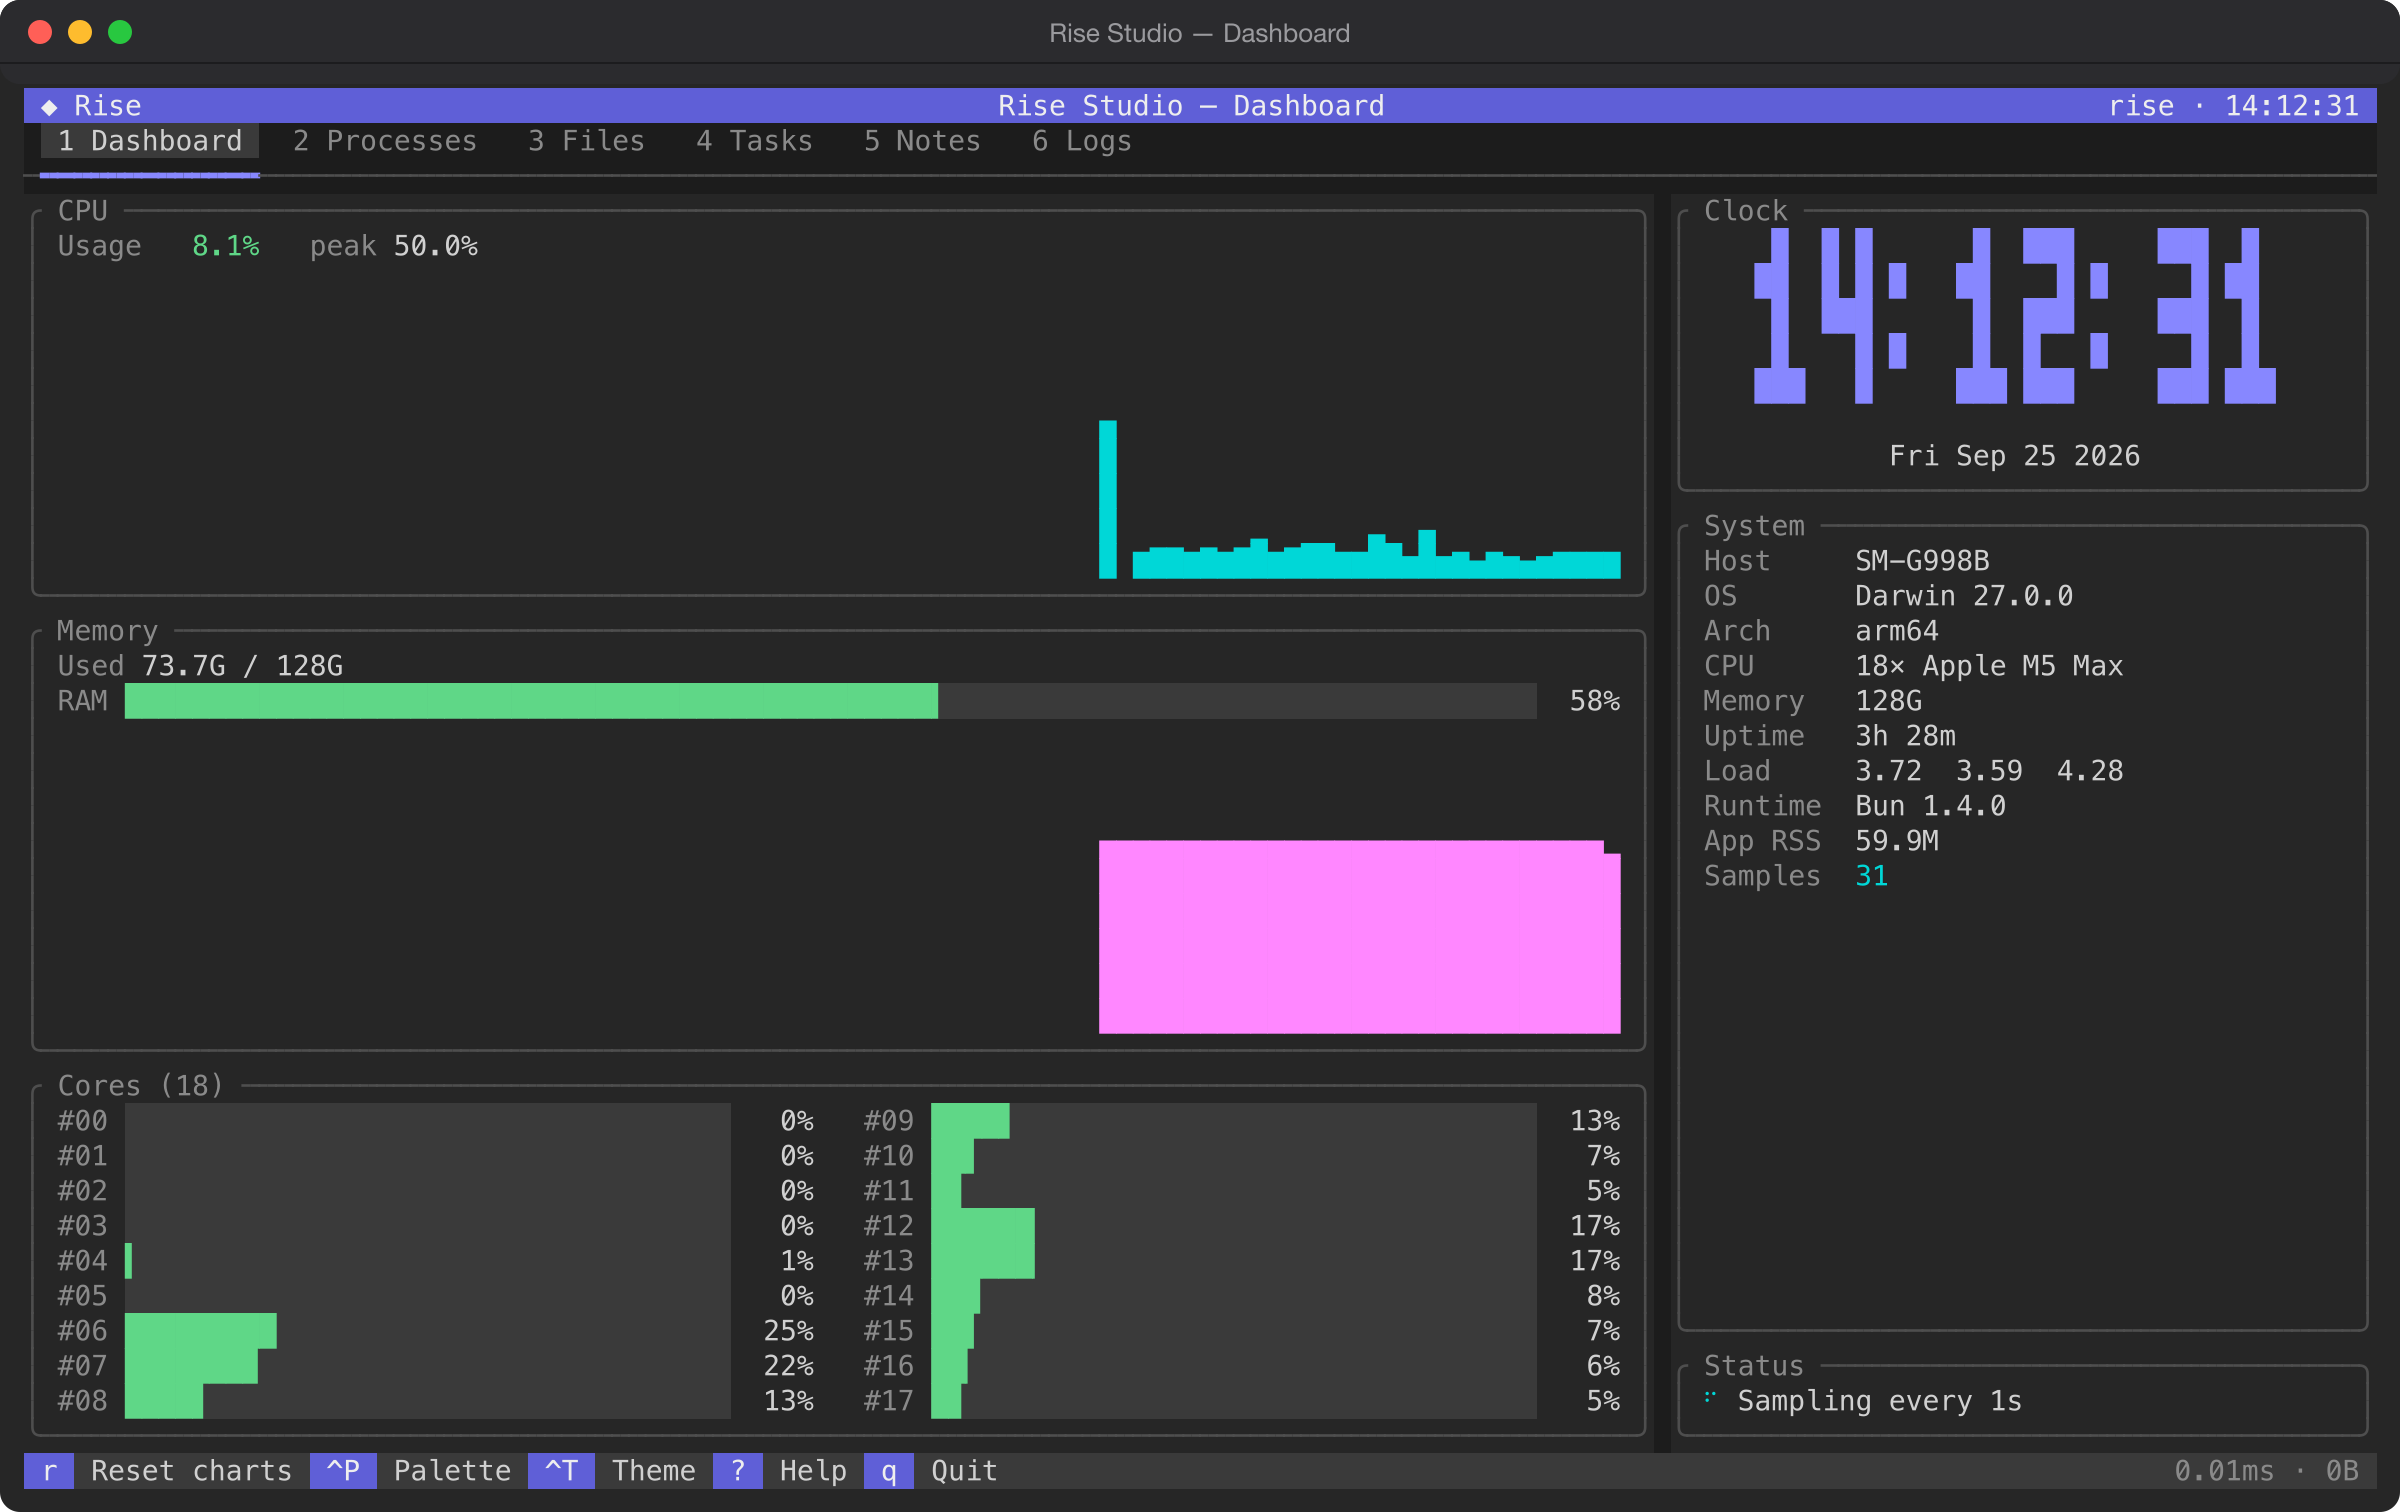The image size is (2400, 1512).
Task: Open the Palette with ^P key
Action: (343, 1471)
